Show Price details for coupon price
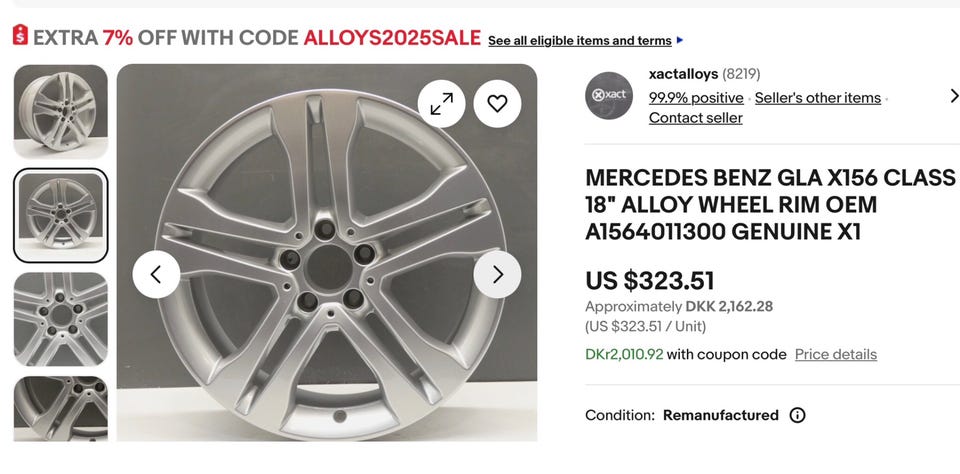960x474 pixels. [835, 355]
